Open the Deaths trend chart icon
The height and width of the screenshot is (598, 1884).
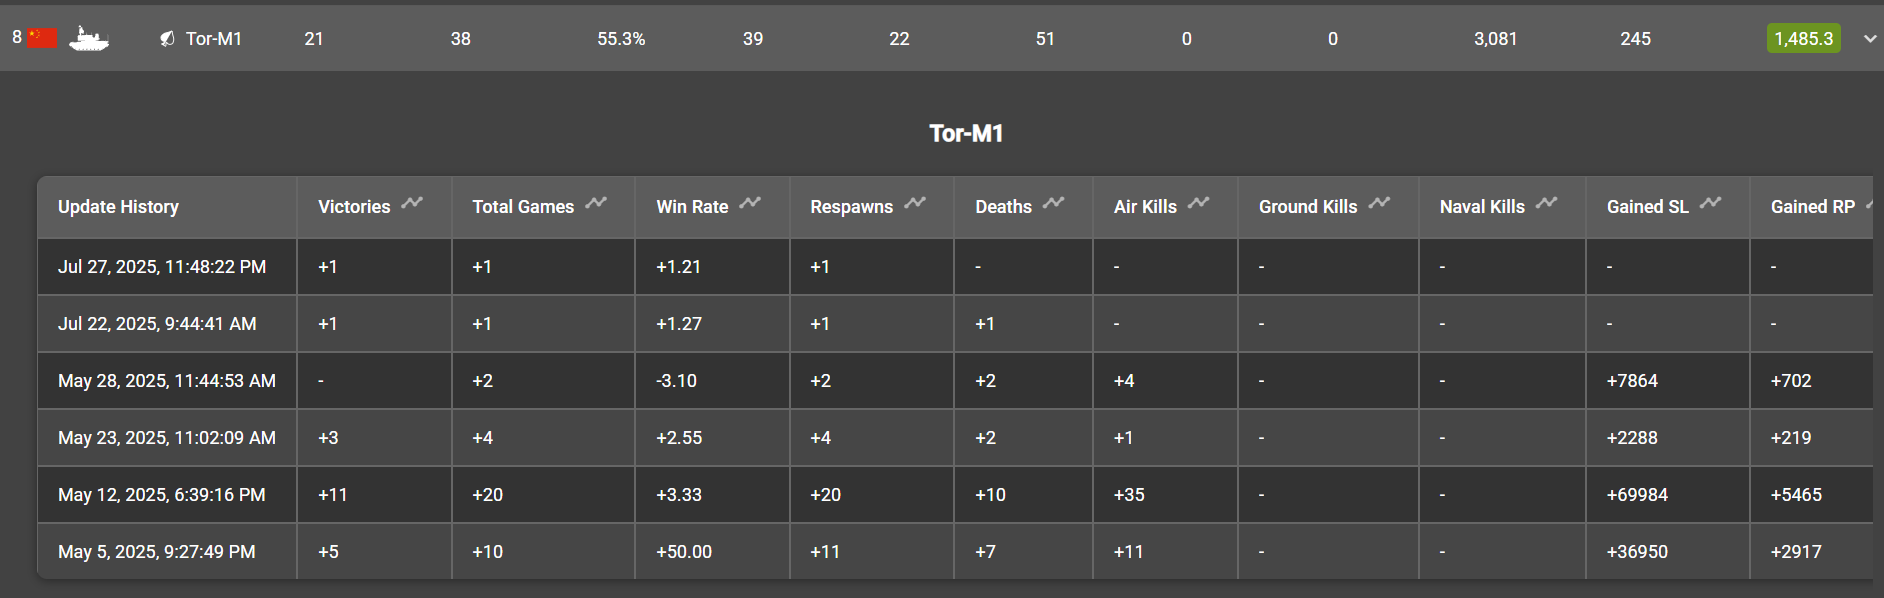(1053, 203)
